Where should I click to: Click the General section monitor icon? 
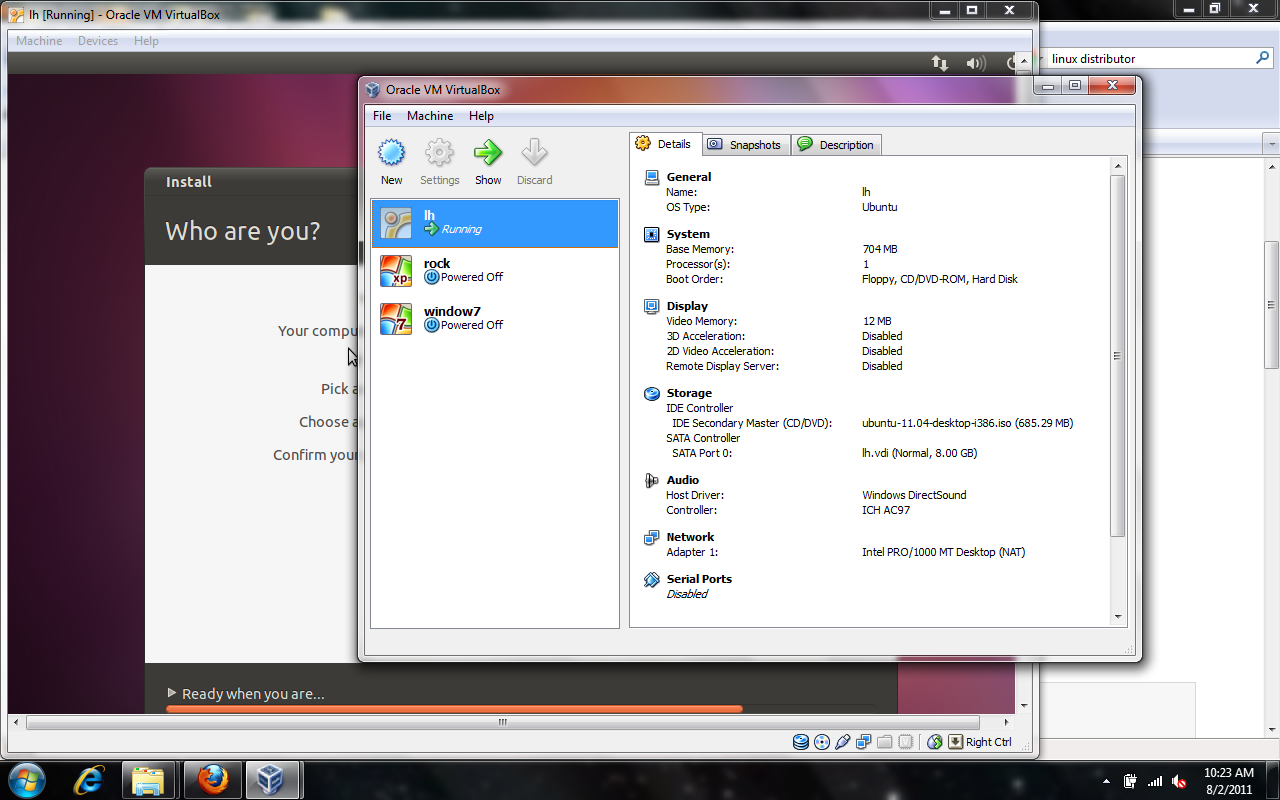pyautogui.click(x=652, y=177)
